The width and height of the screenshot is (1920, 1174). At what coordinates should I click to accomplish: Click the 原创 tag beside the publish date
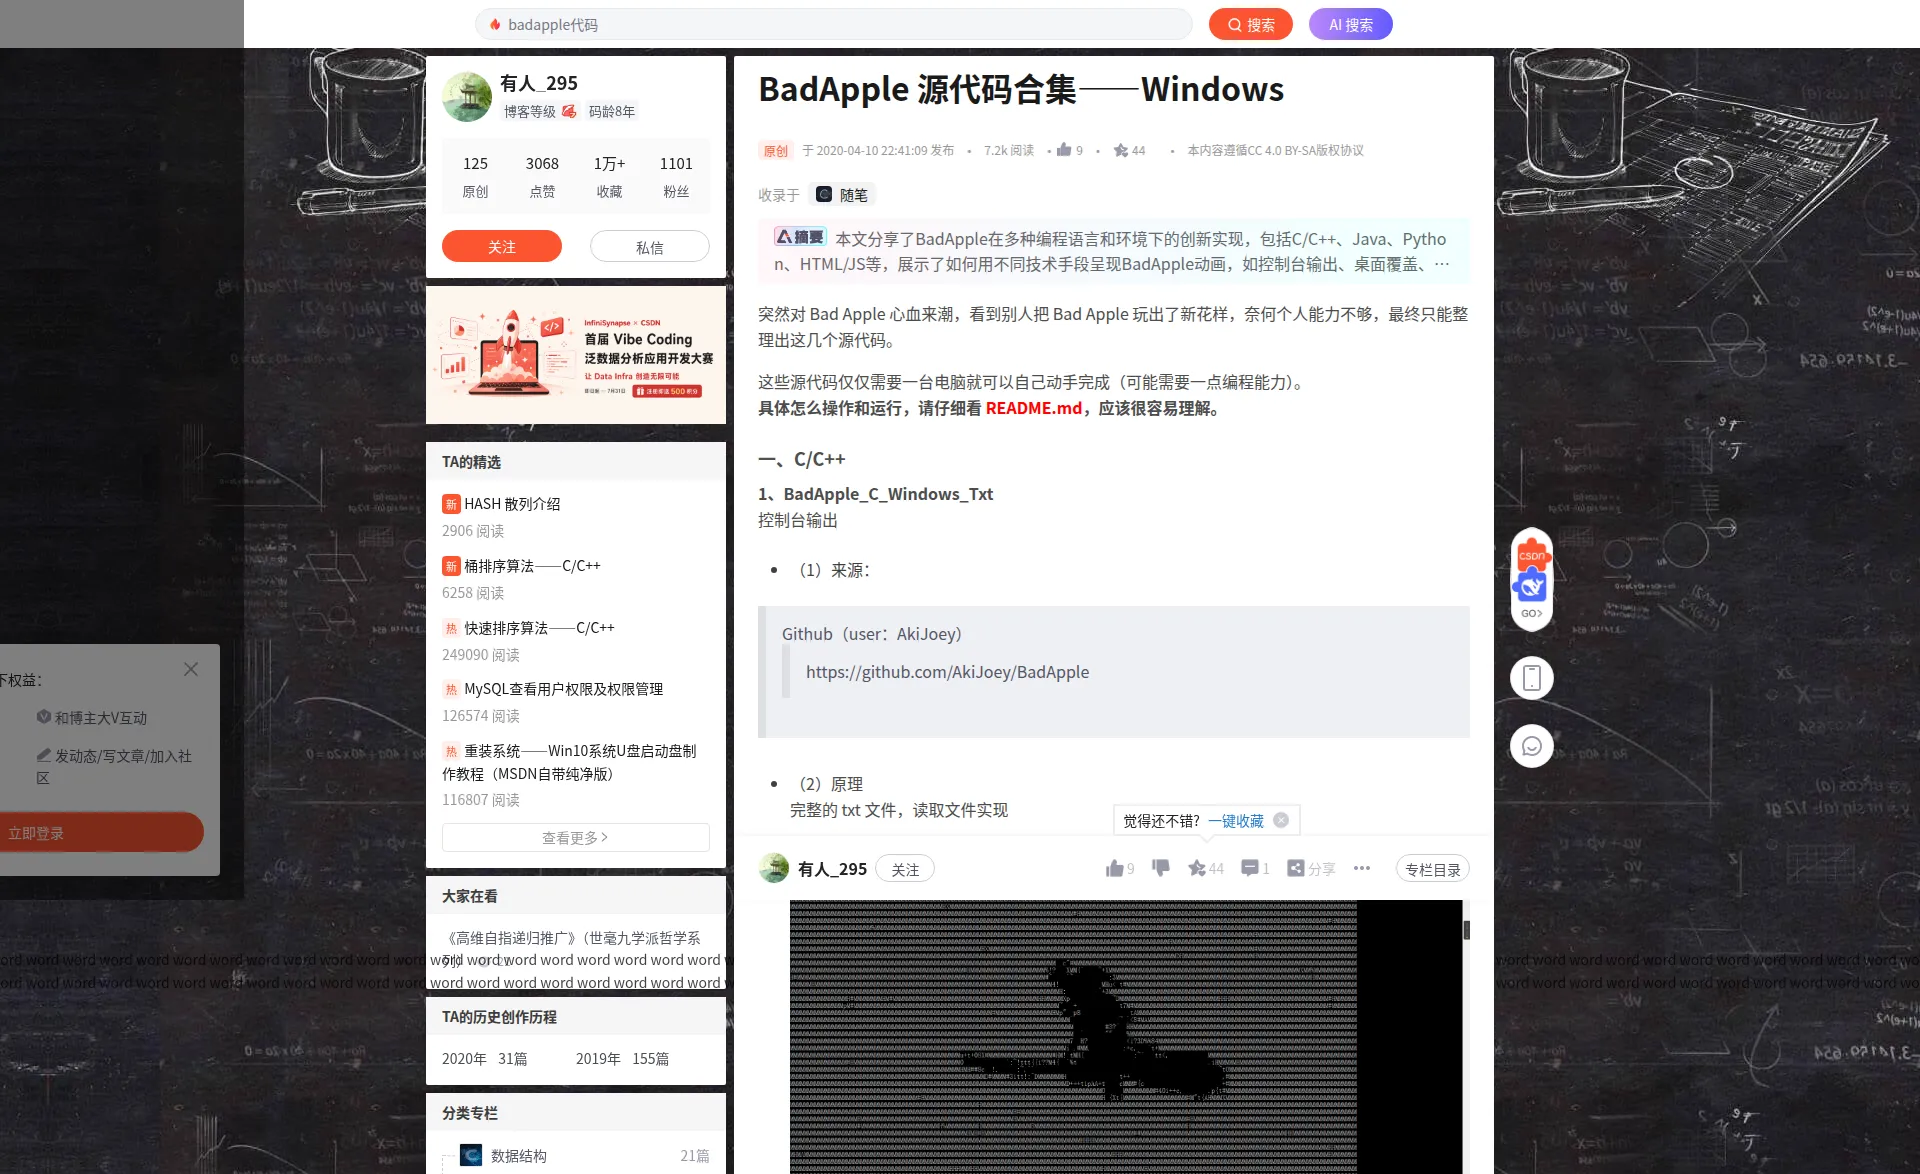(x=775, y=151)
